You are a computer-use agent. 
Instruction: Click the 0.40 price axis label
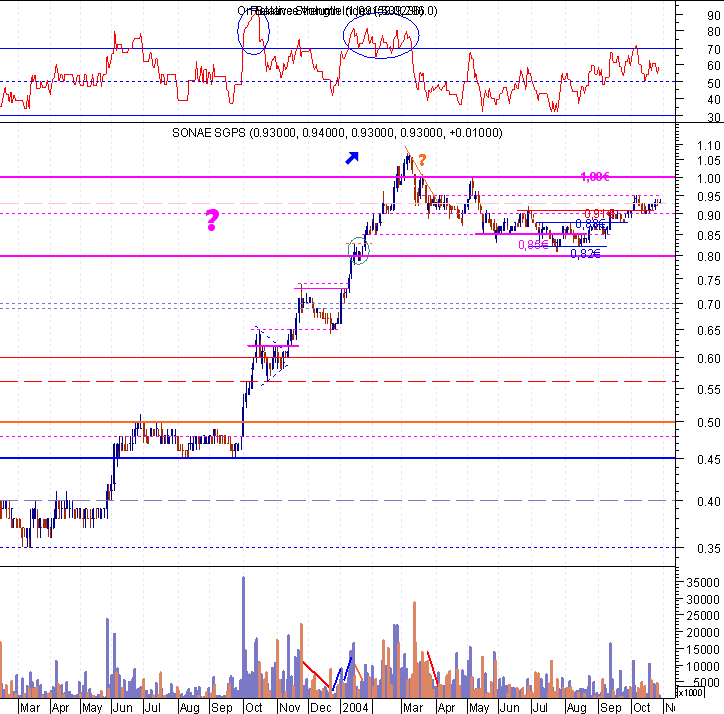click(708, 501)
